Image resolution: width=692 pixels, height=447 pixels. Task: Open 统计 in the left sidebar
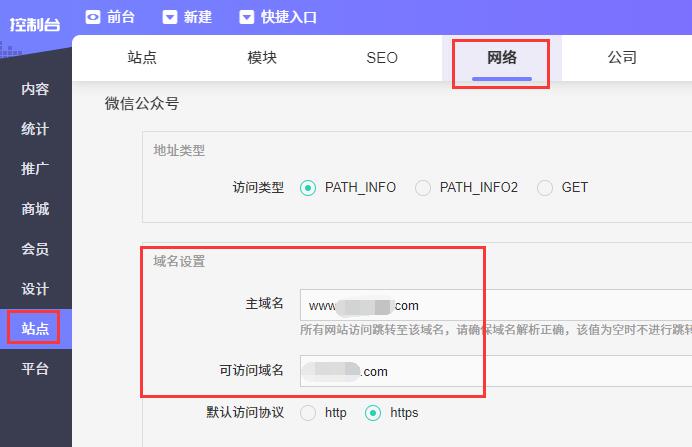coord(35,129)
